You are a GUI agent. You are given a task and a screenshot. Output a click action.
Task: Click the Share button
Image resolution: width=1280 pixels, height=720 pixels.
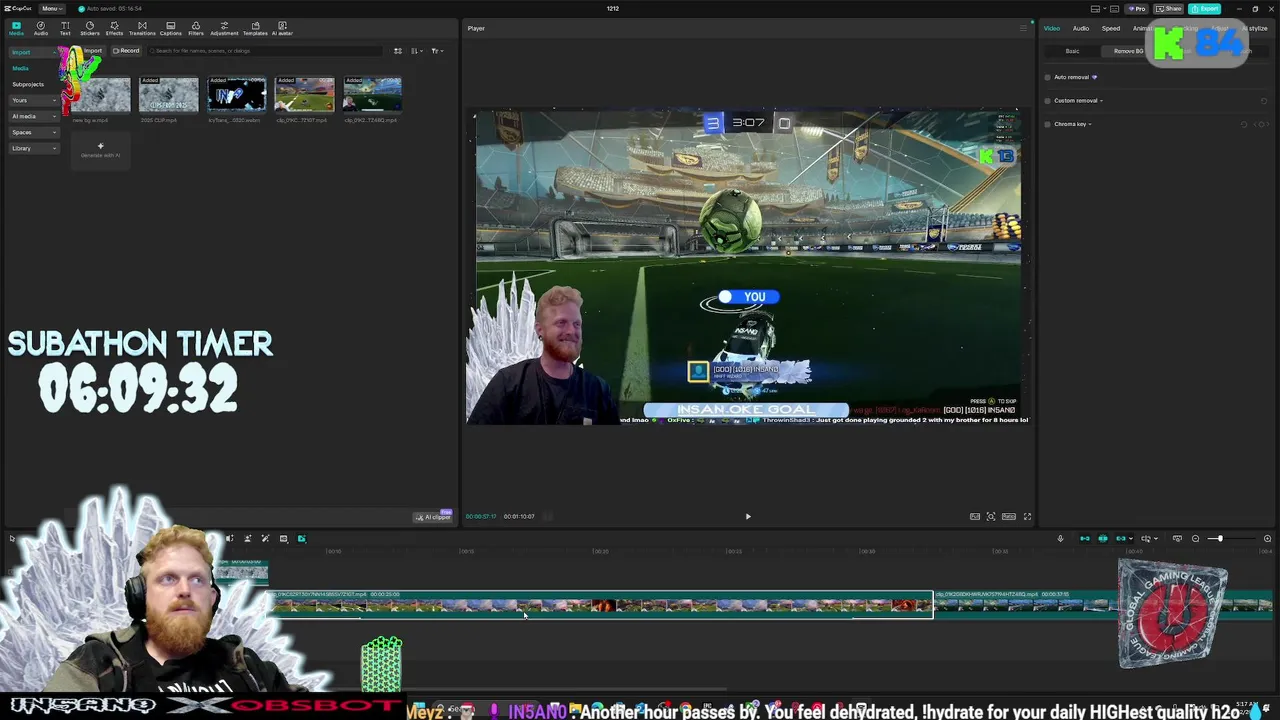1168,9
